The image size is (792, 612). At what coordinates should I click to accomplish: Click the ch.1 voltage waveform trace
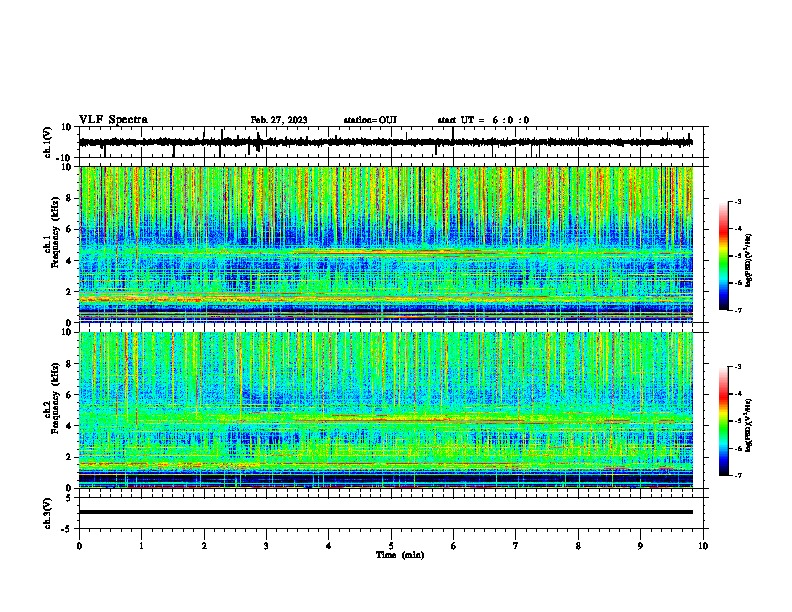(386, 142)
